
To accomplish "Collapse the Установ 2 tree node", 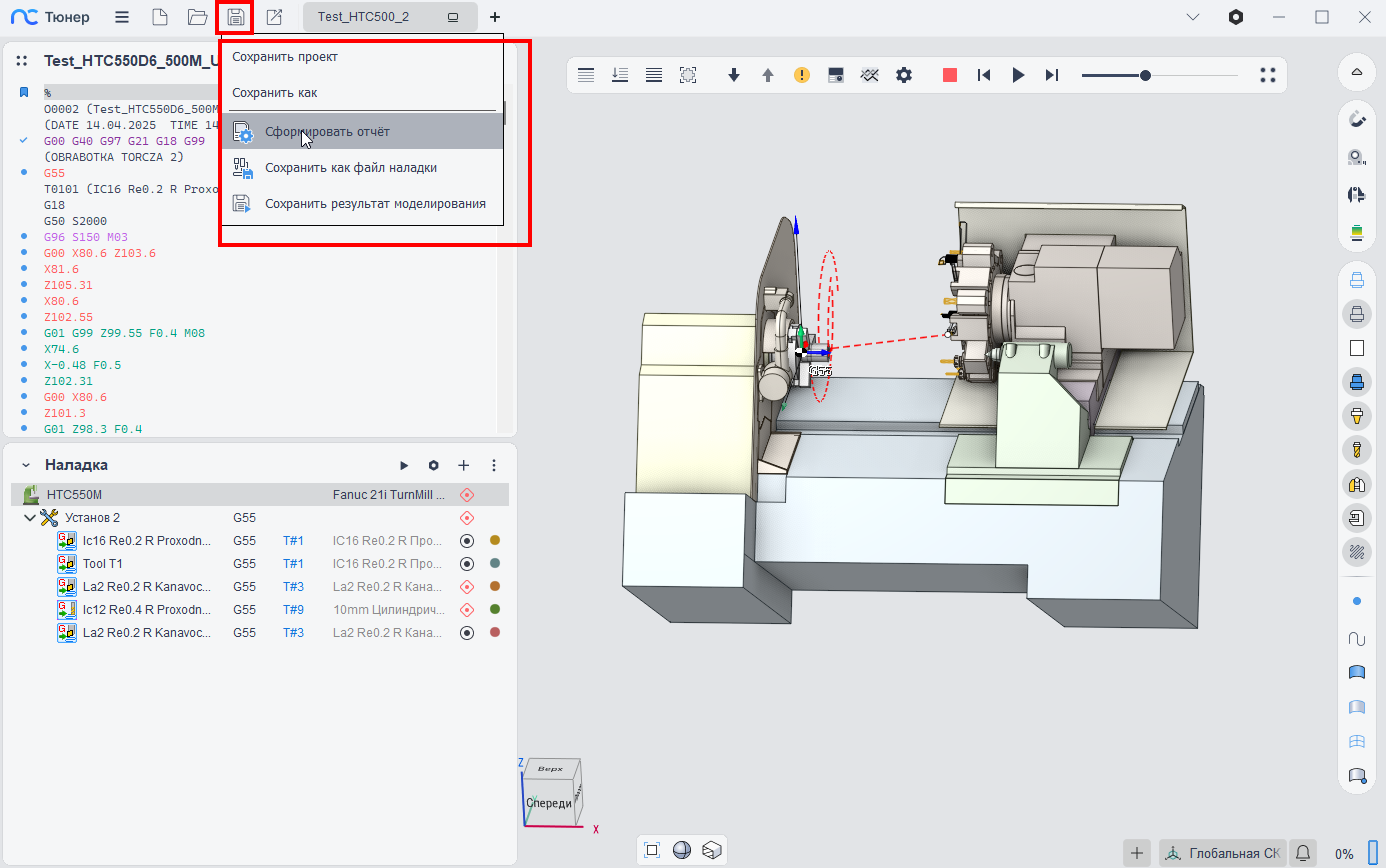I will (29, 518).
